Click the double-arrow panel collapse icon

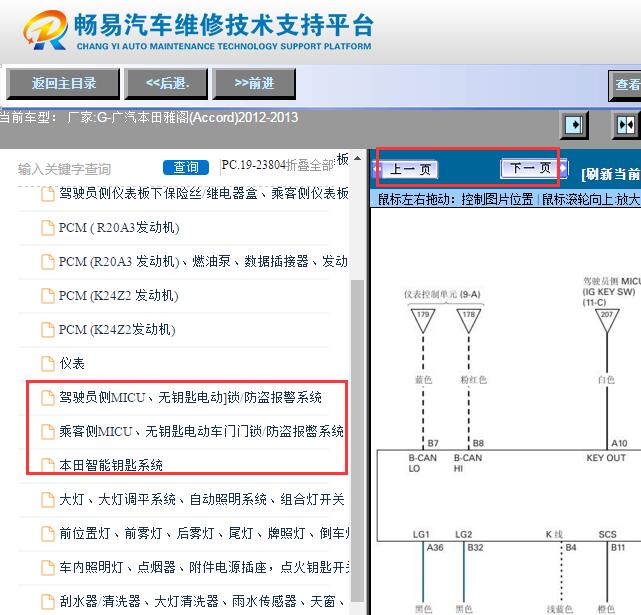(626, 124)
